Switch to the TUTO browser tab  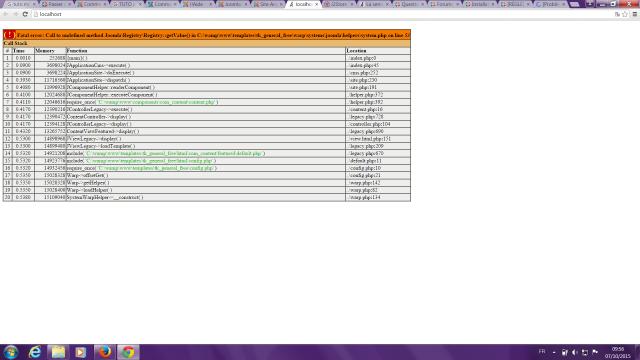coord(126,4)
